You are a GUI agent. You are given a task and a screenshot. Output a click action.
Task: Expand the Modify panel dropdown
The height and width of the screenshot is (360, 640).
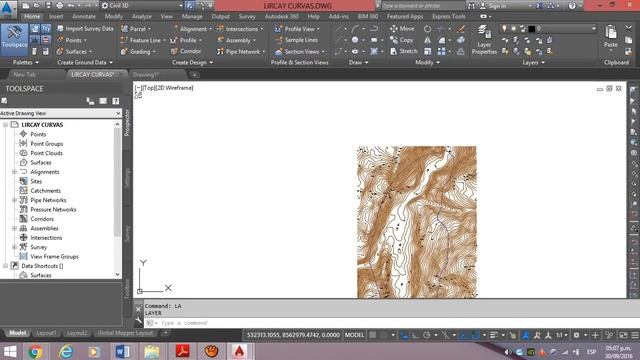pyautogui.click(x=427, y=62)
